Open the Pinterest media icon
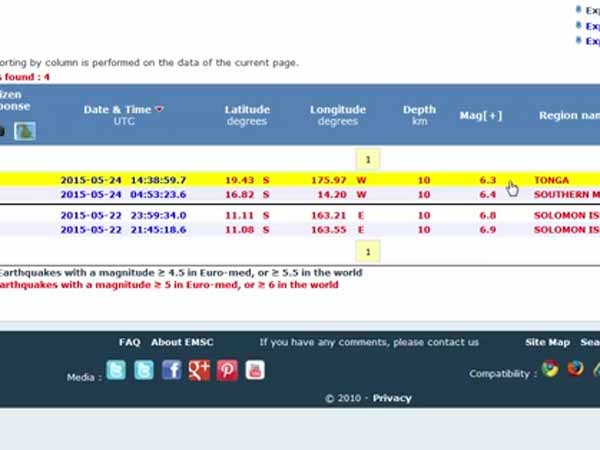Viewport: 600px width, 450px height. [x=227, y=371]
